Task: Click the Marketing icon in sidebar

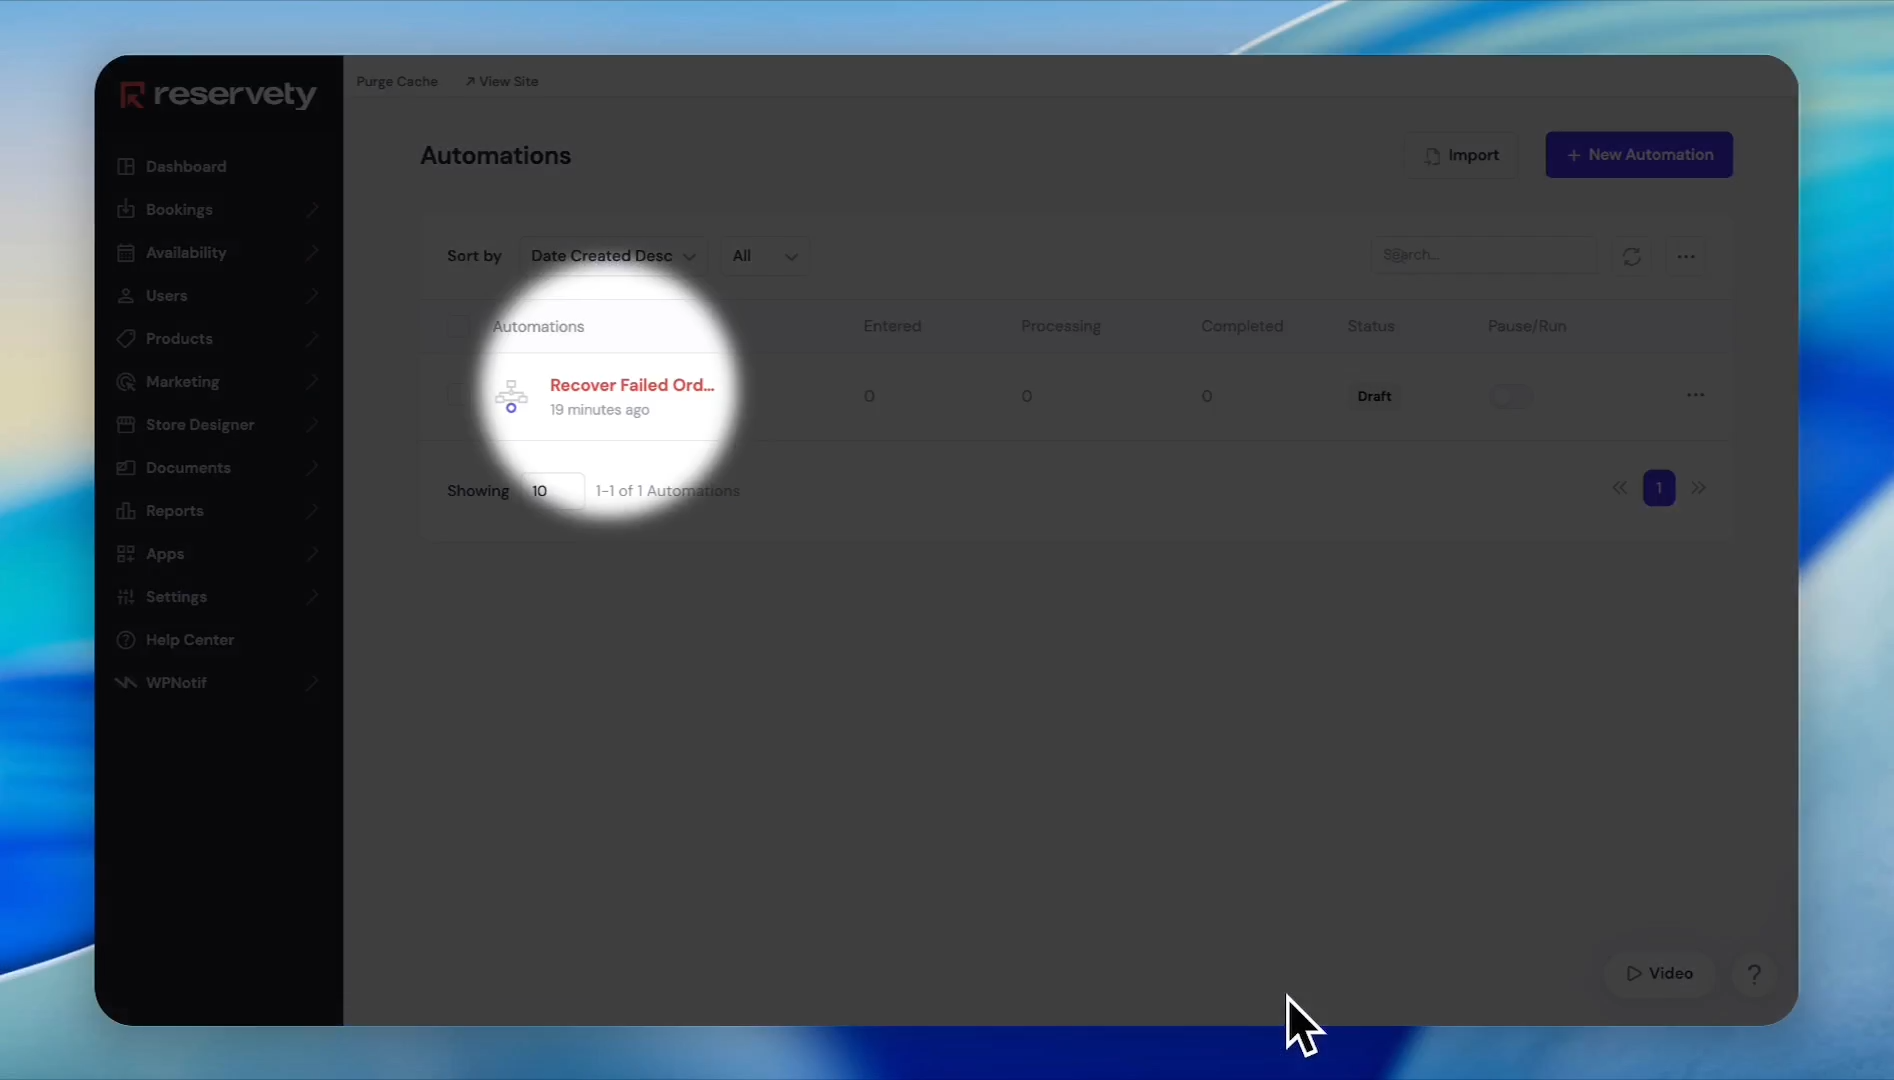Action: coord(125,381)
